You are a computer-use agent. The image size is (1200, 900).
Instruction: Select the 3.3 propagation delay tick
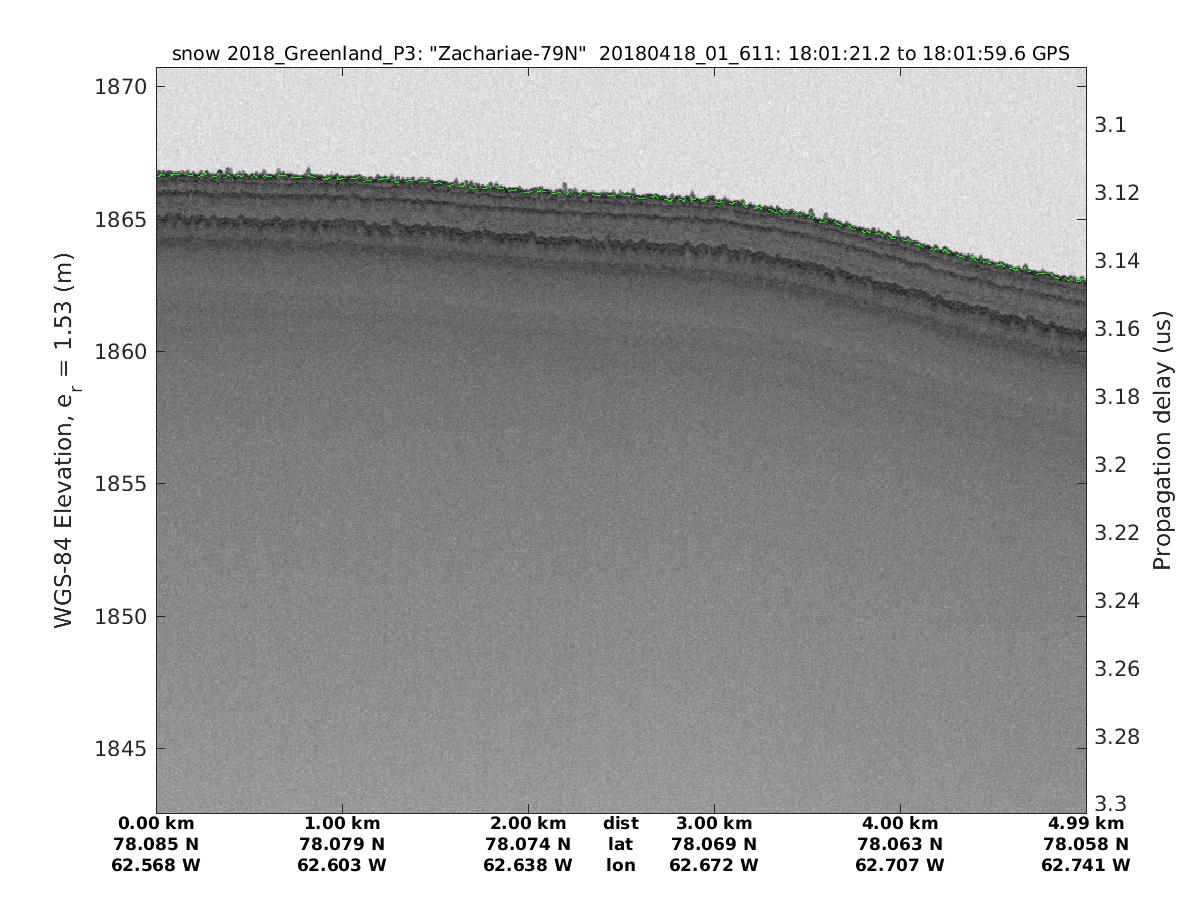click(x=1112, y=804)
